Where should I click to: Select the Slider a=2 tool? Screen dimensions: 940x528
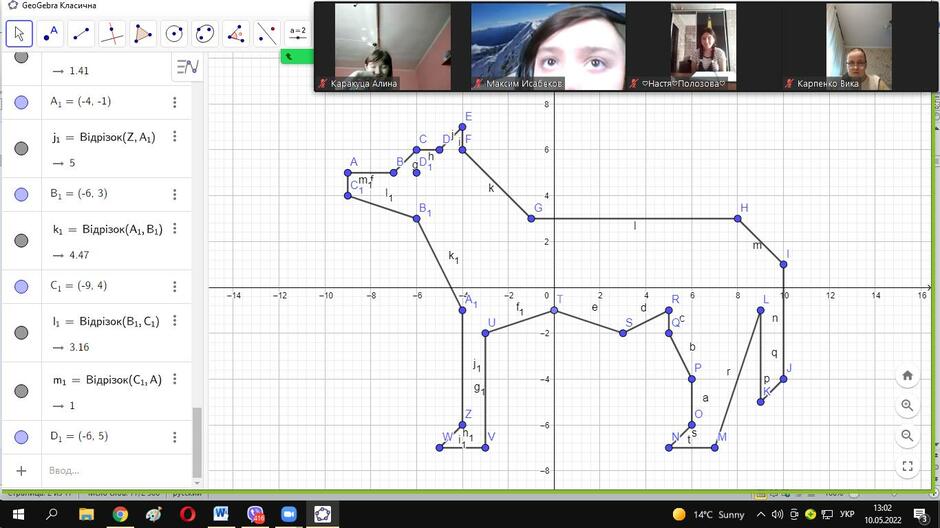[297, 34]
